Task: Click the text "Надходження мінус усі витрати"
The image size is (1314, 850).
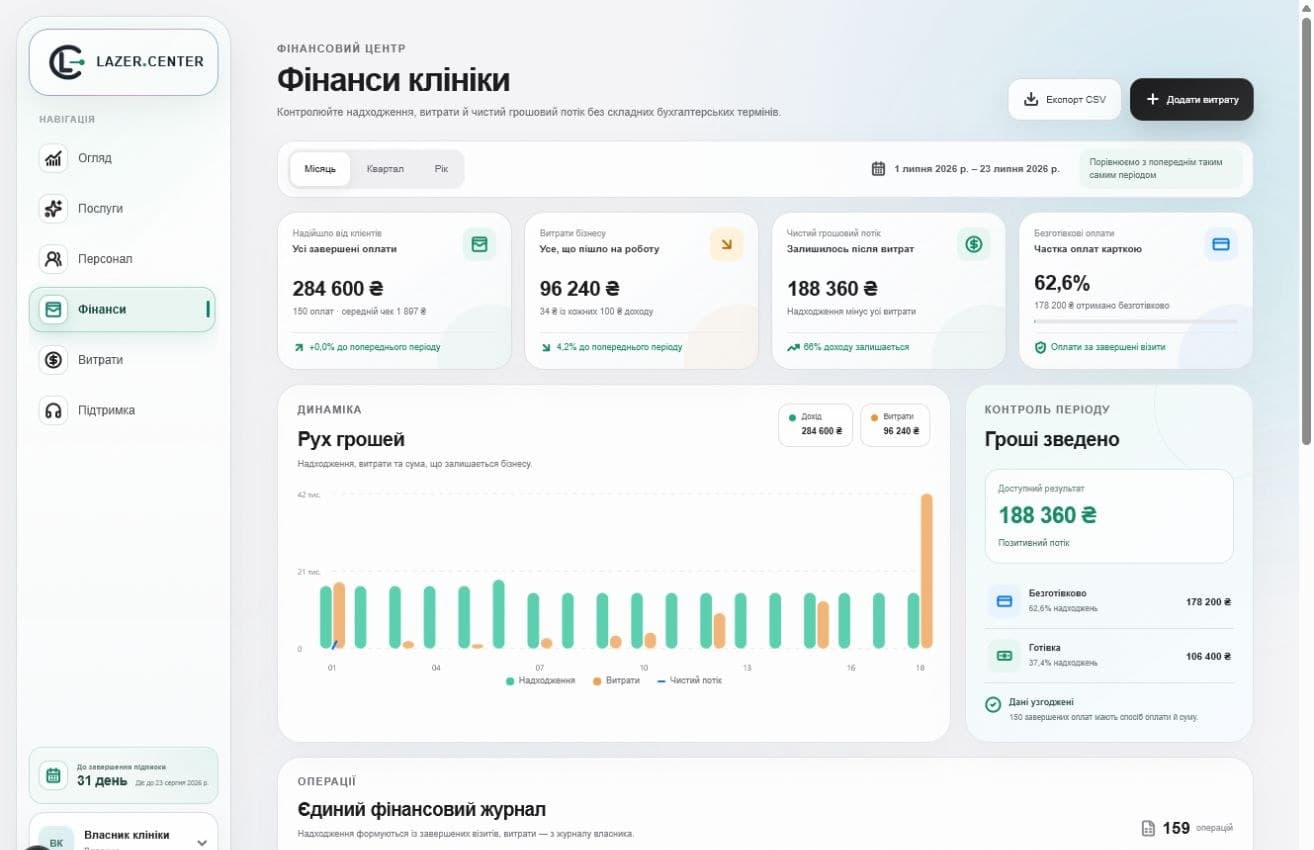Action: [x=851, y=311]
